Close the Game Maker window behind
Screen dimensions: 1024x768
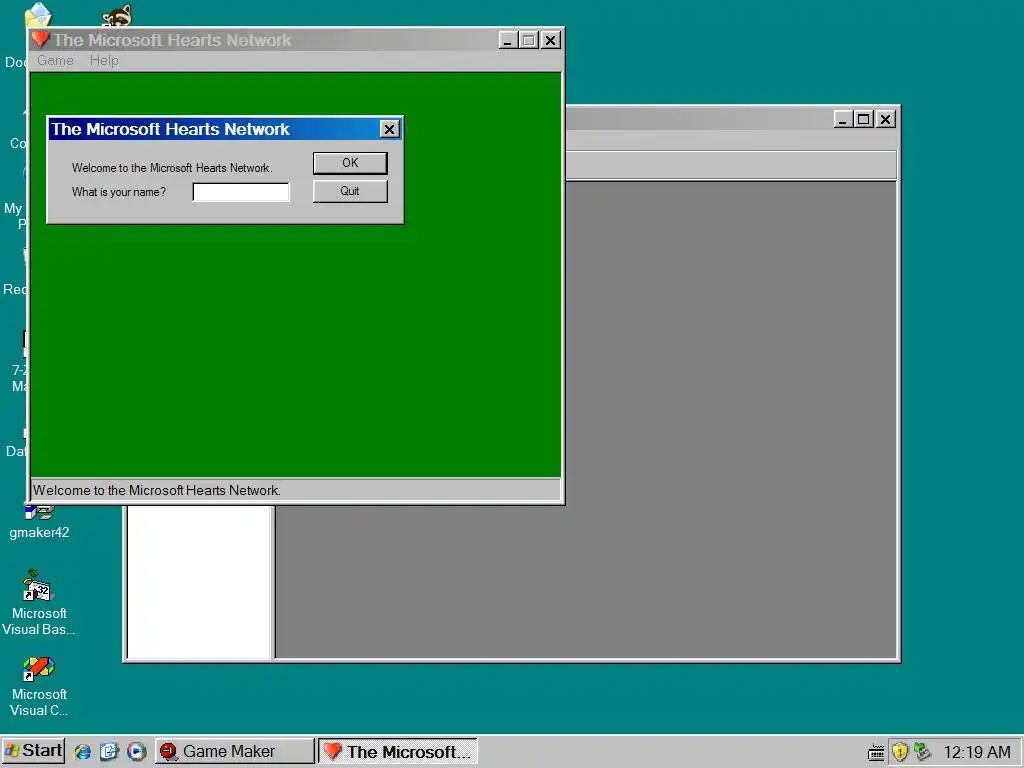(x=886, y=120)
